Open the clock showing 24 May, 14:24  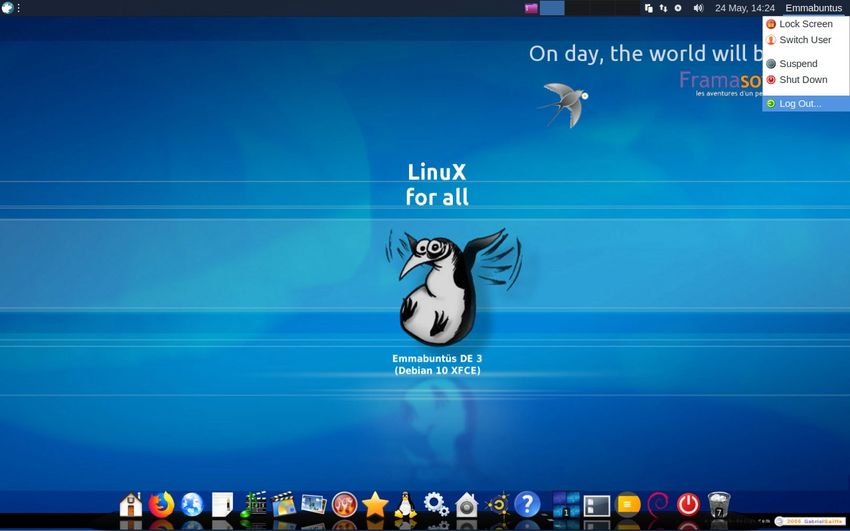tap(744, 8)
